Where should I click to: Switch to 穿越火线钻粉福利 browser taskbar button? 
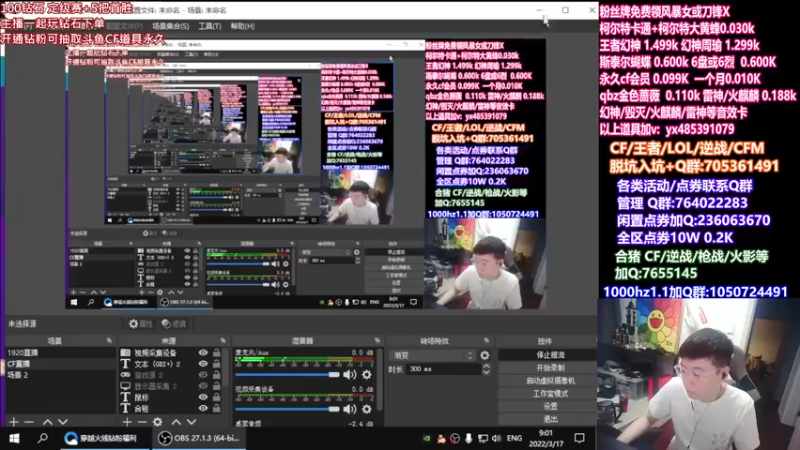click(x=104, y=438)
